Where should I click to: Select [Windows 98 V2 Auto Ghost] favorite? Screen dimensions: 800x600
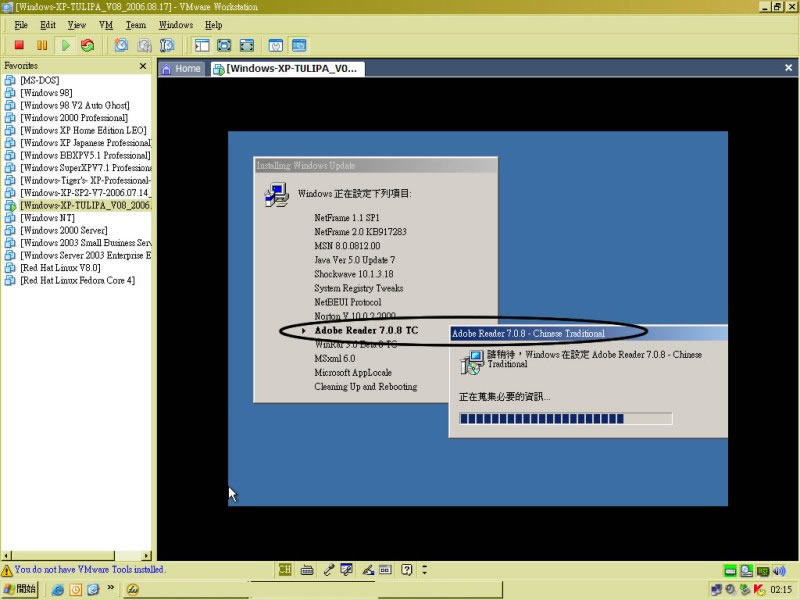74,105
